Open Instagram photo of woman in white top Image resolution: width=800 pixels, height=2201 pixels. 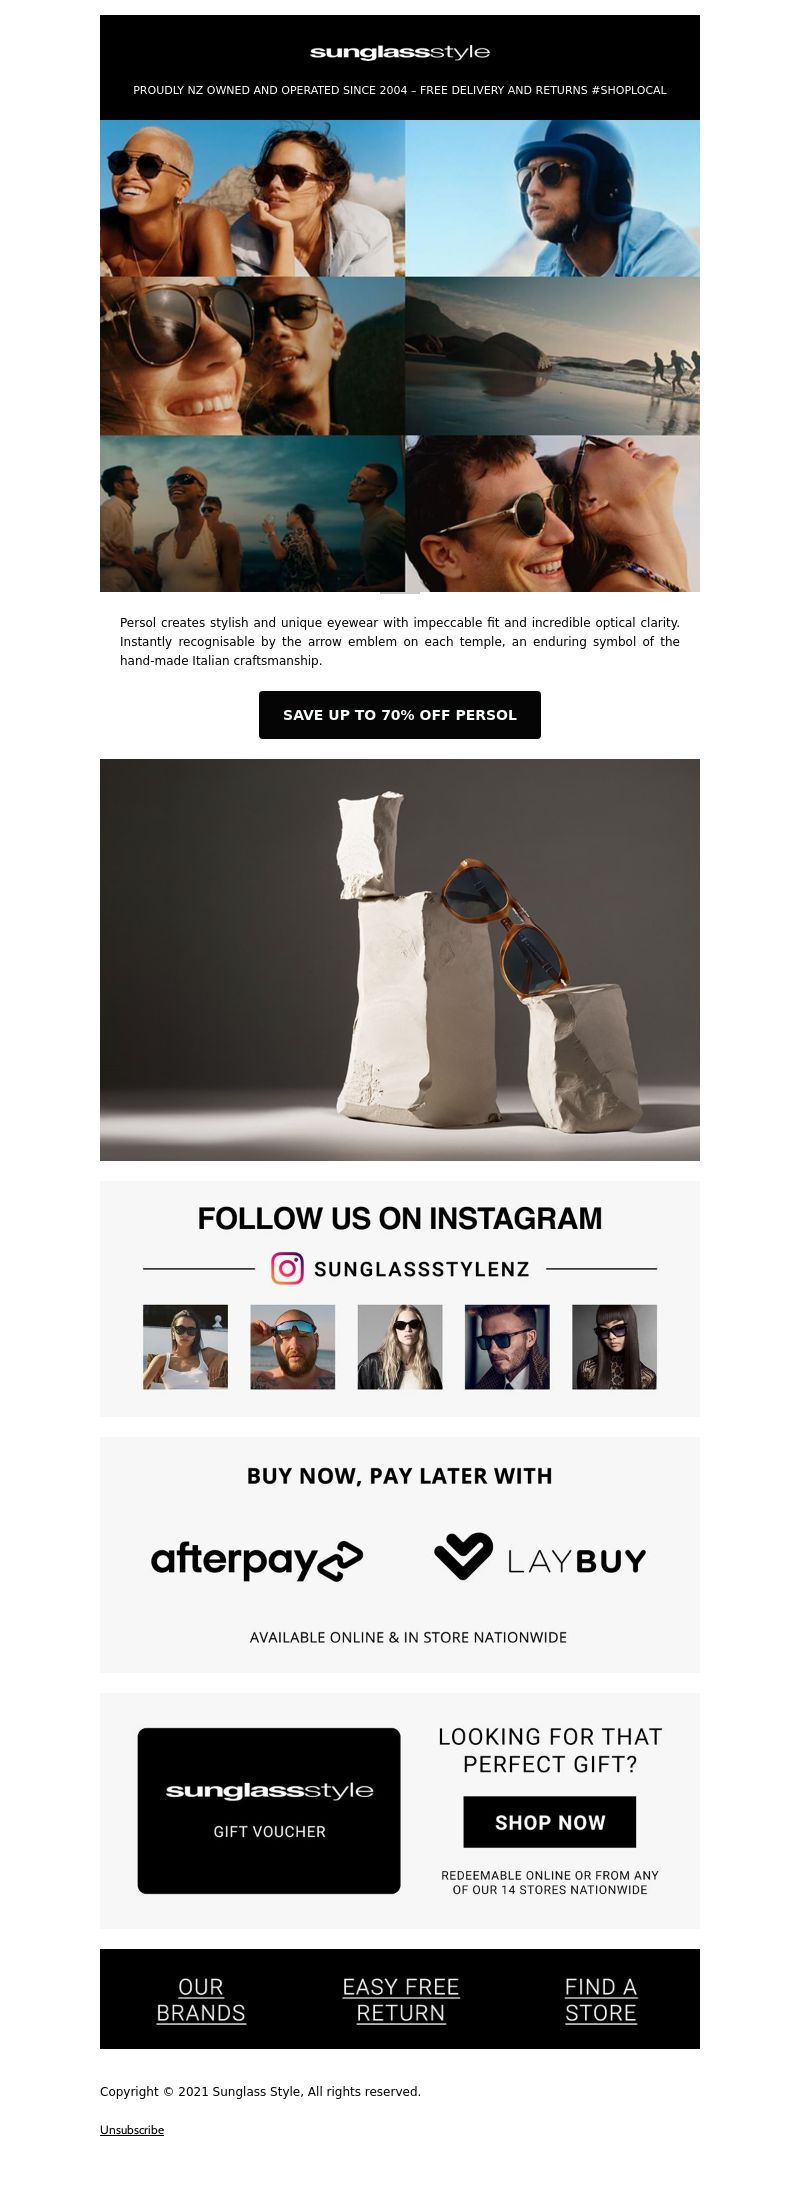(x=185, y=1347)
